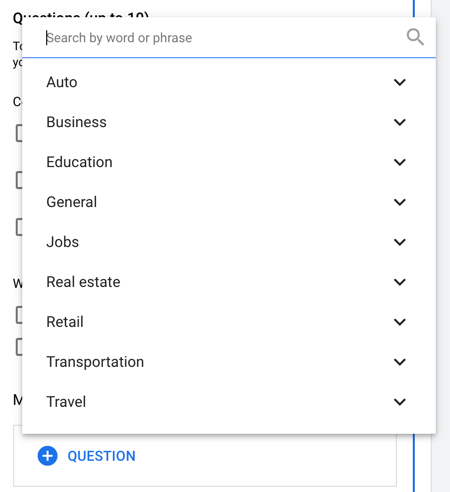Viewport: 450px width, 492px height.
Task: Expand the Auto category chevron
Action: click(400, 82)
